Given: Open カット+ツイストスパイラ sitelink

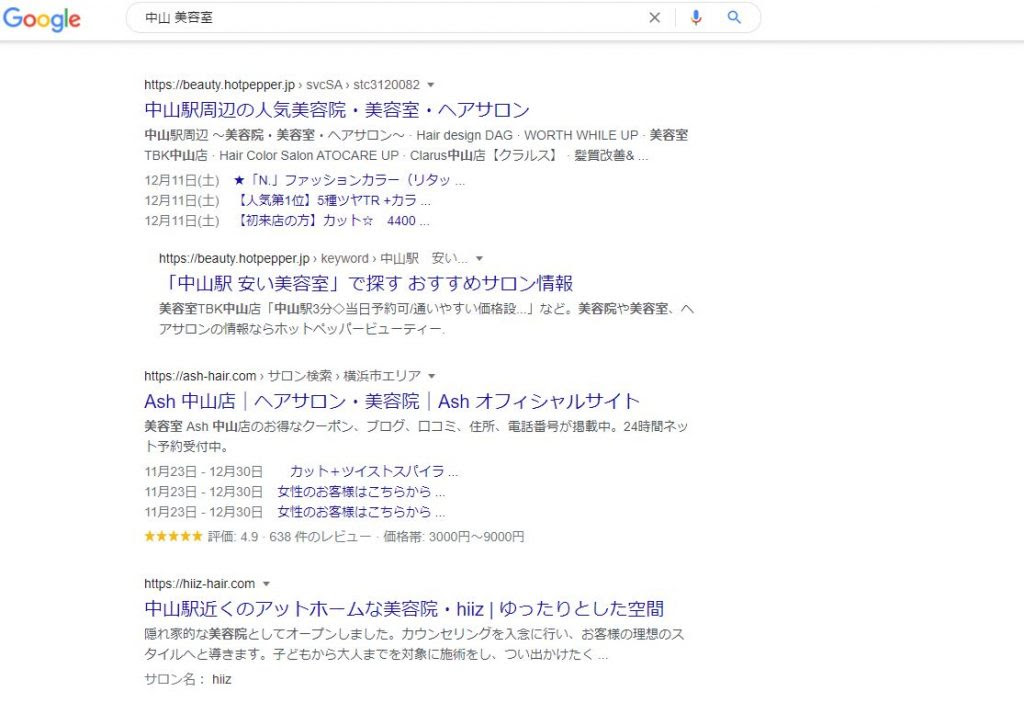Looking at the screenshot, I should click(x=374, y=472).
